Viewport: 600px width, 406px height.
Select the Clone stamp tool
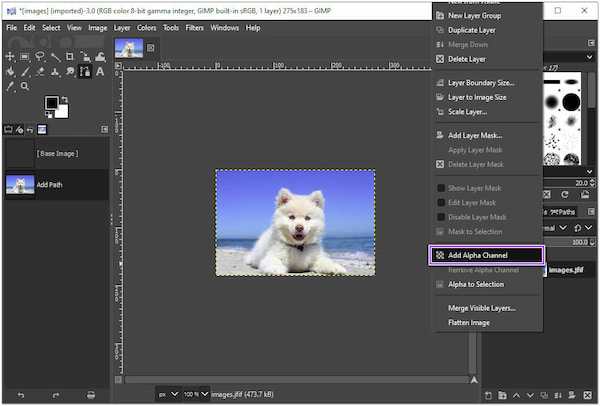(55, 72)
